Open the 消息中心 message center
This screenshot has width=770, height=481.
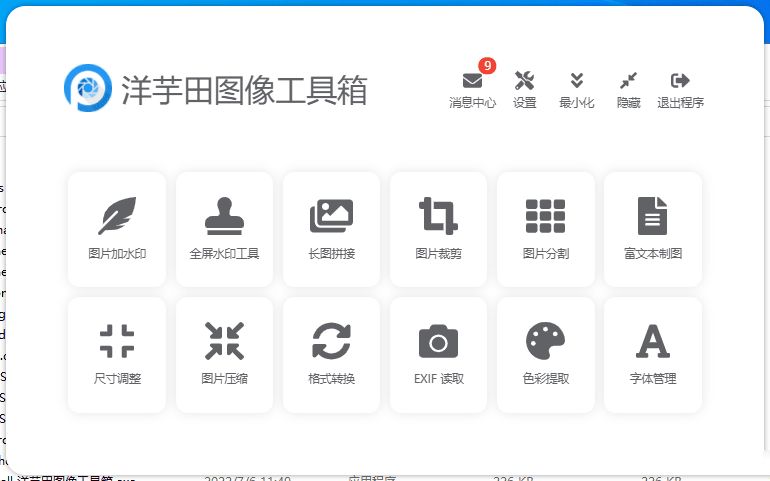(472, 89)
